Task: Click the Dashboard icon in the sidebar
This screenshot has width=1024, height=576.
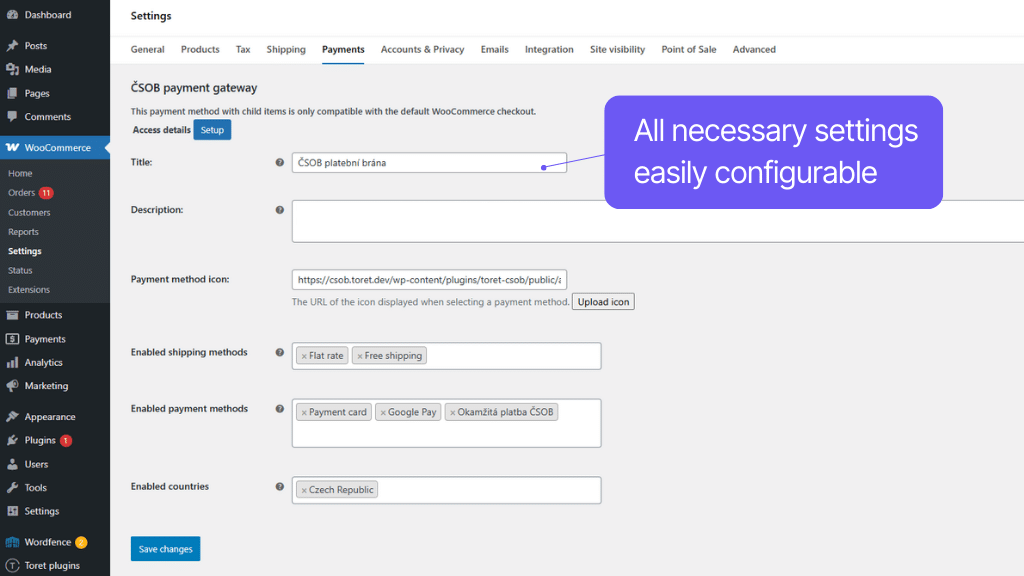Action: click(12, 14)
